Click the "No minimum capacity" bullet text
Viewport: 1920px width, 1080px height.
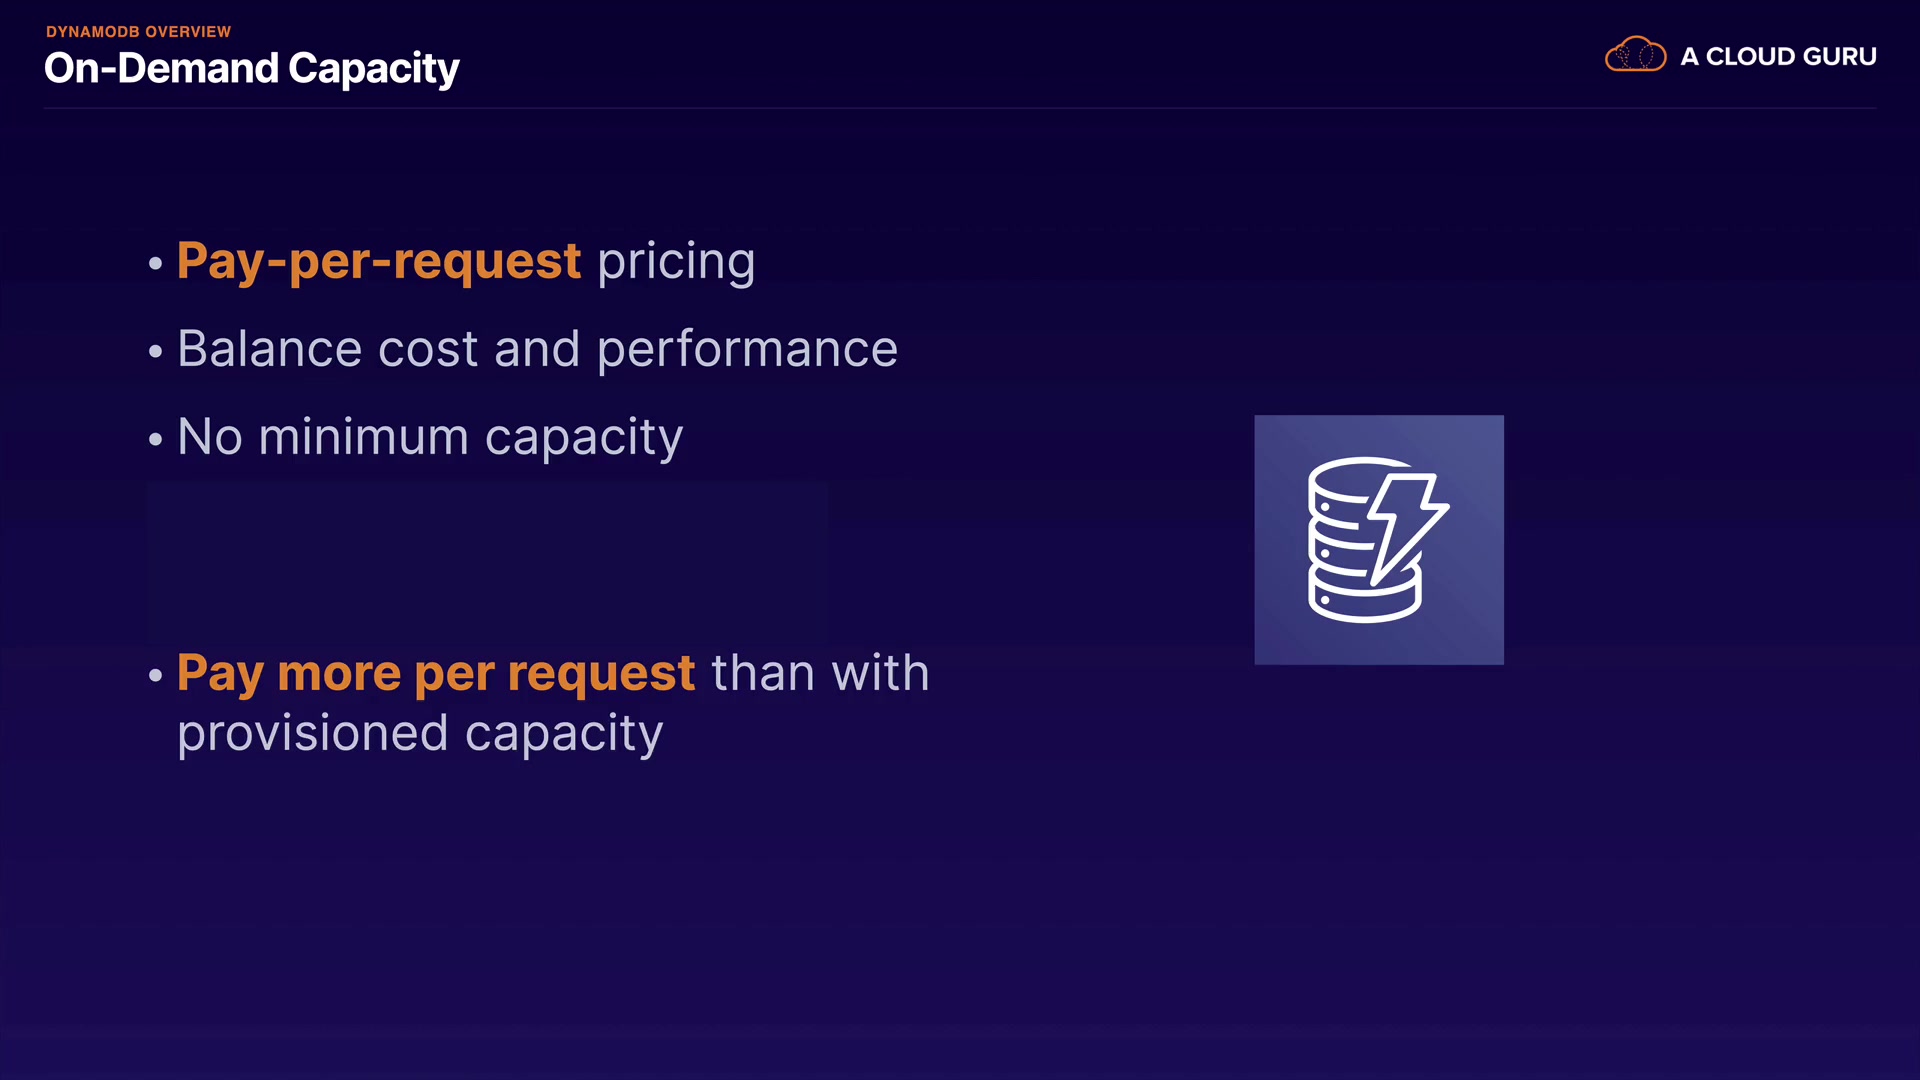(x=430, y=437)
